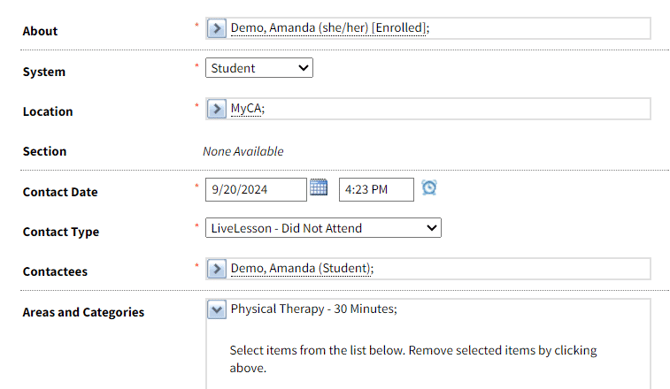This screenshot has height=389, width=670.
Task: Expand the Location field arrow button
Action: (x=217, y=109)
